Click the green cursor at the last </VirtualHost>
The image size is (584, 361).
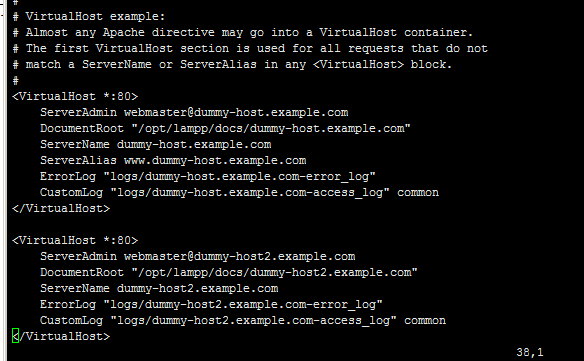point(15,336)
